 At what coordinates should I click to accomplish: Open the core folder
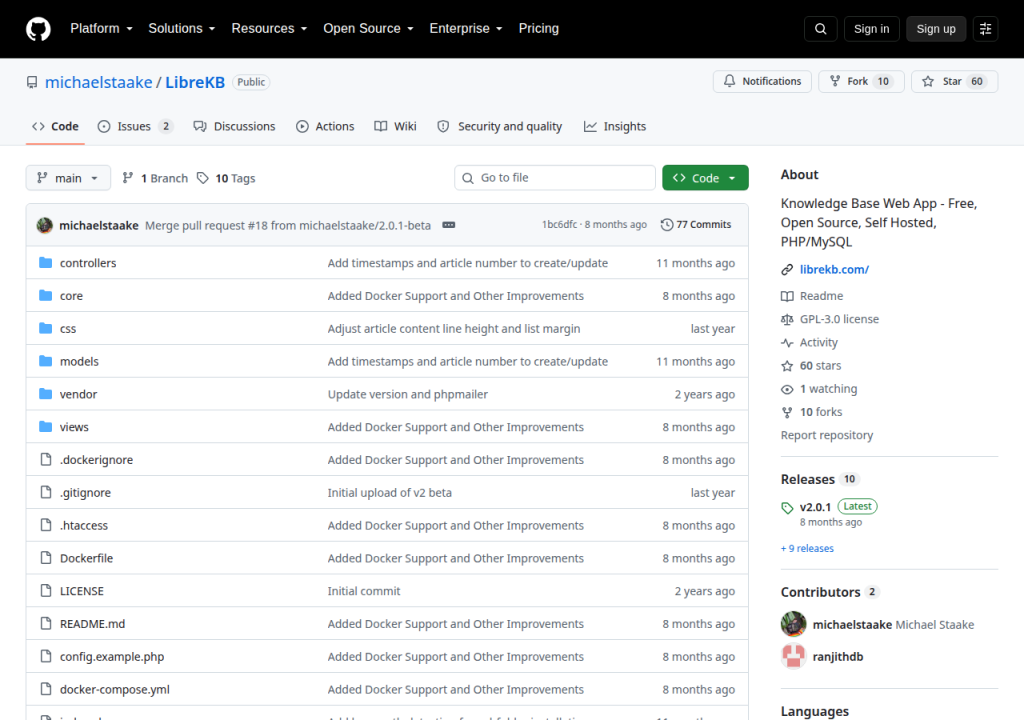(71, 295)
